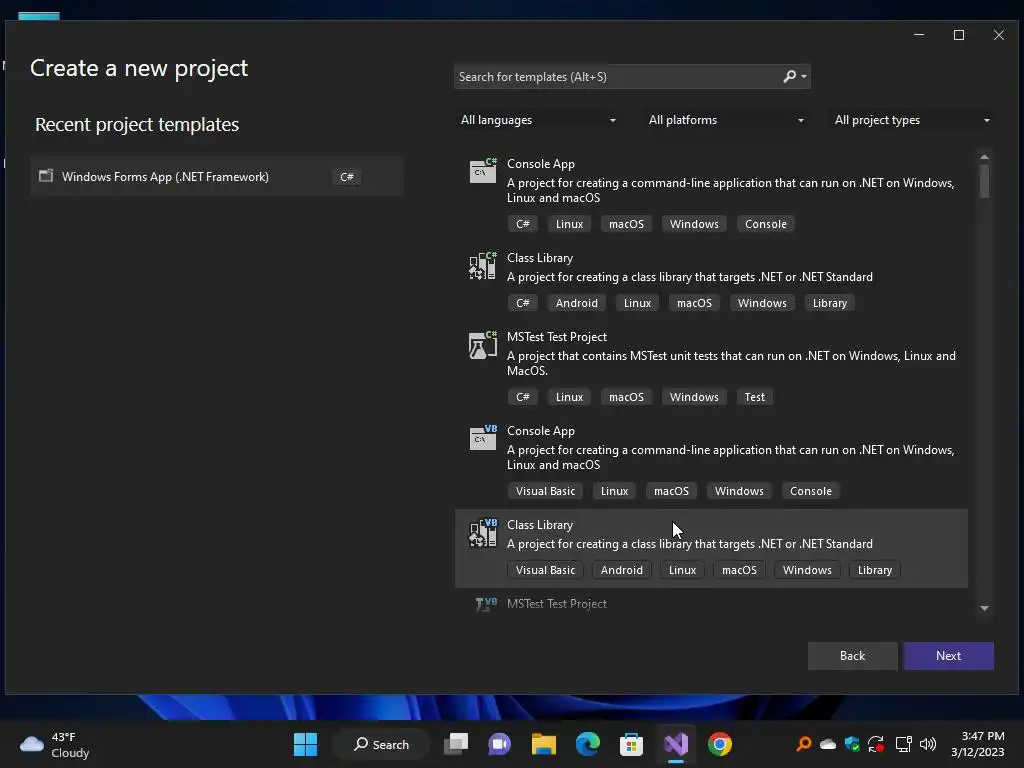This screenshot has width=1024, height=768.
Task: Click the Next button
Action: click(x=948, y=656)
